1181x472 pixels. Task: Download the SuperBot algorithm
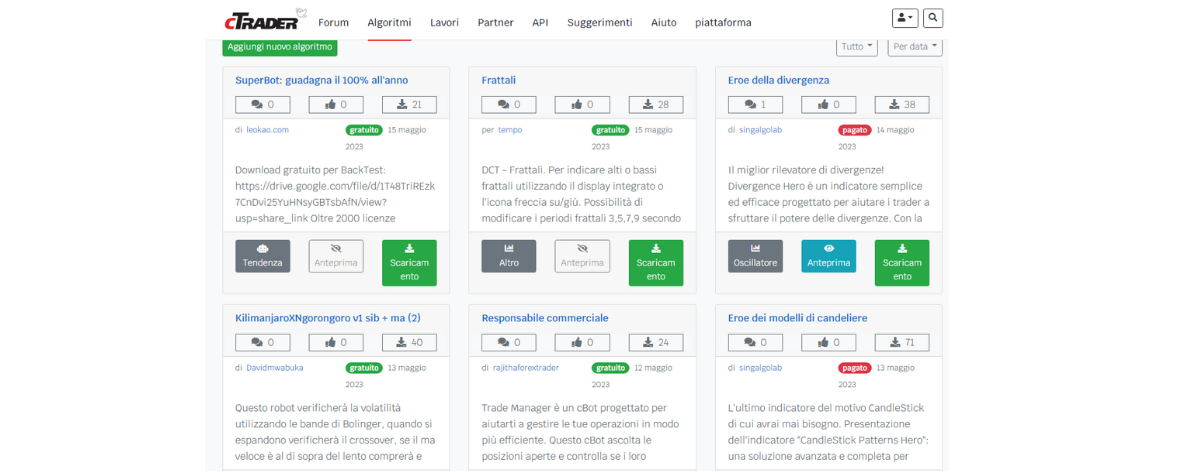pos(409,263)
